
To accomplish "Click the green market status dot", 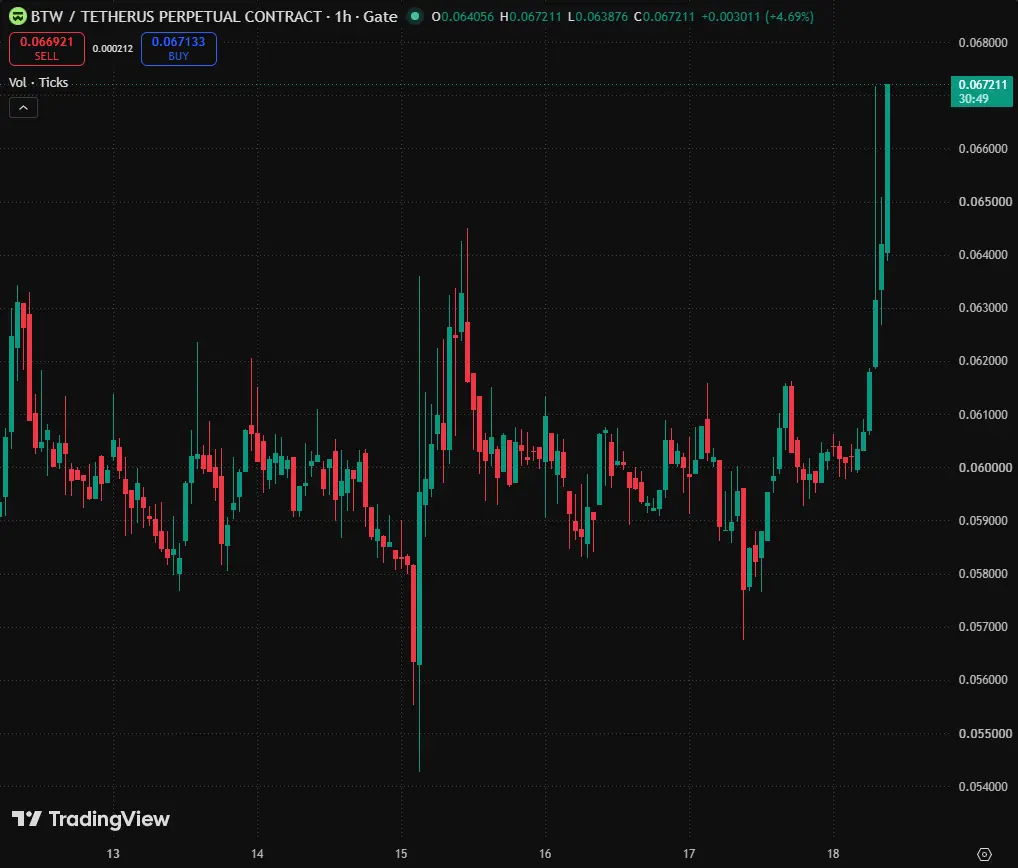I will 415,16.
